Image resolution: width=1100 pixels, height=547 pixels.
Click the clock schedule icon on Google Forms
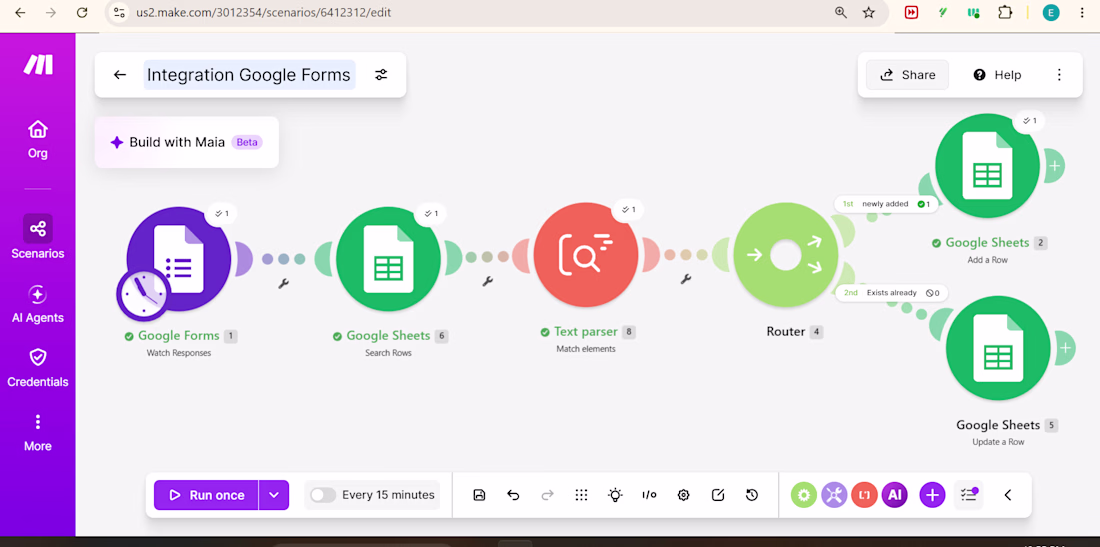pyautogui.click(x=144, y=294)
